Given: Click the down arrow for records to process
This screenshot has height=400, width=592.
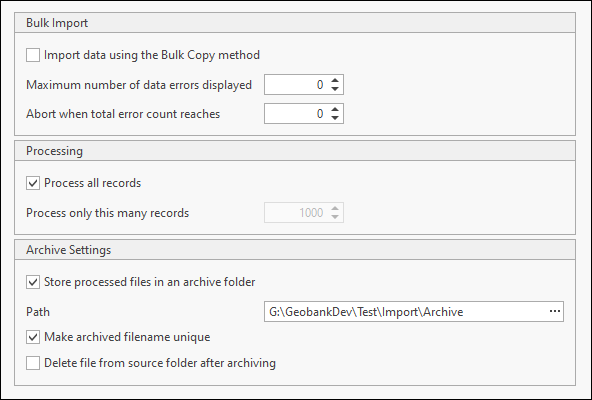Looking at the screenshot, I should coord(335,217).
